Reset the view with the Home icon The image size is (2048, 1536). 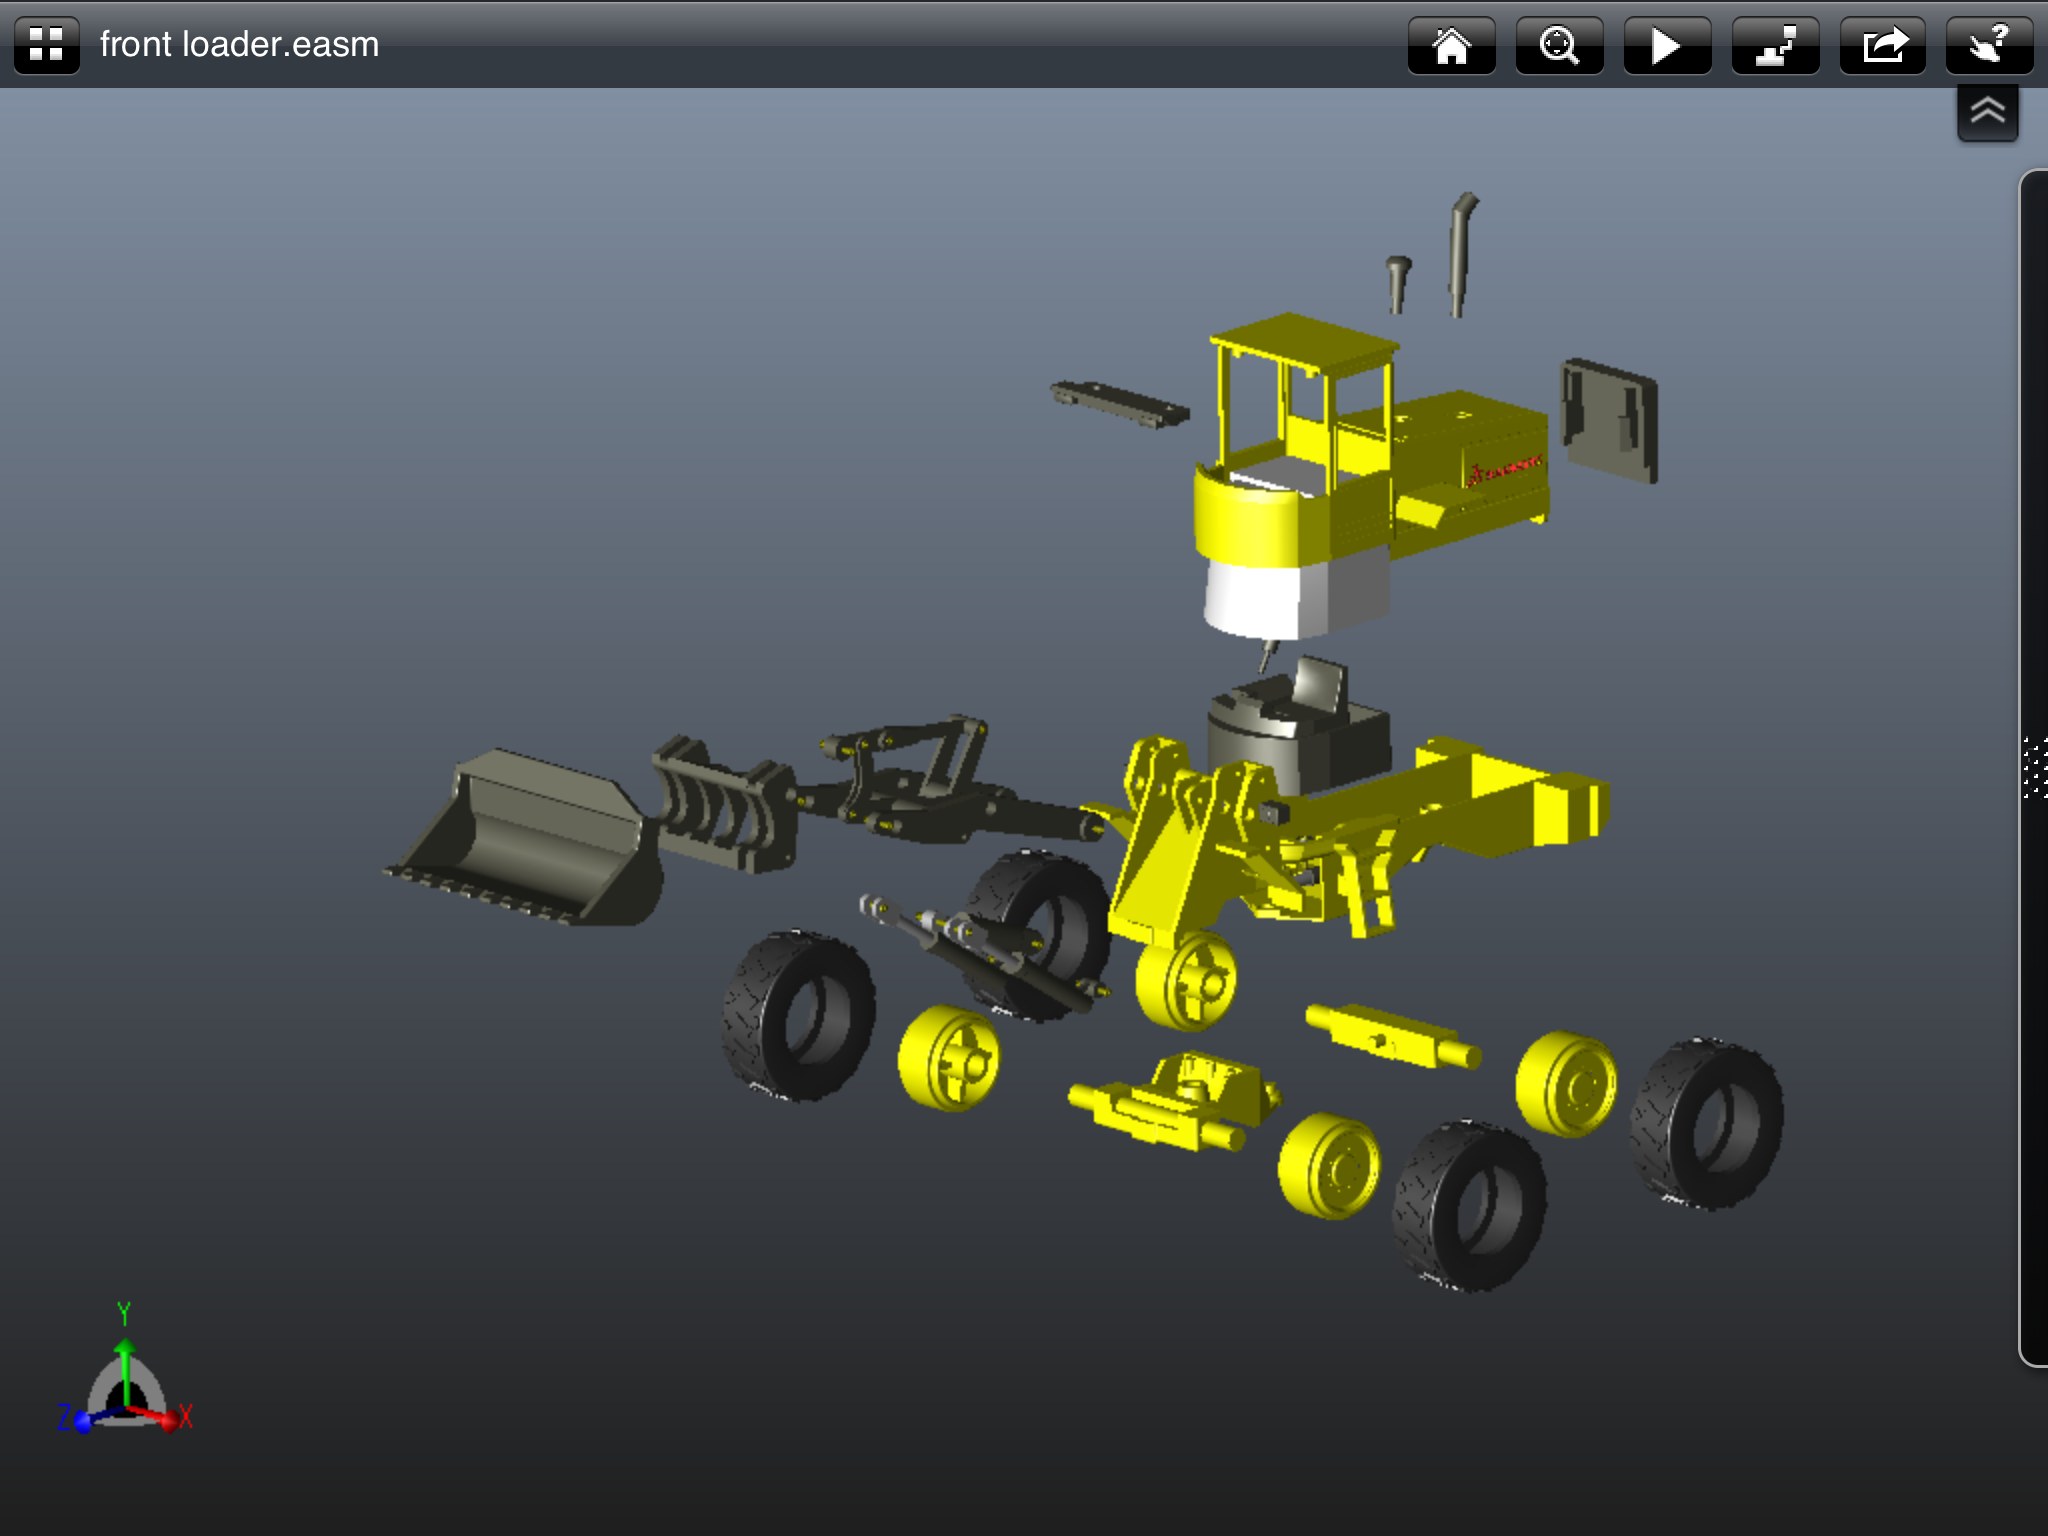1451,45
